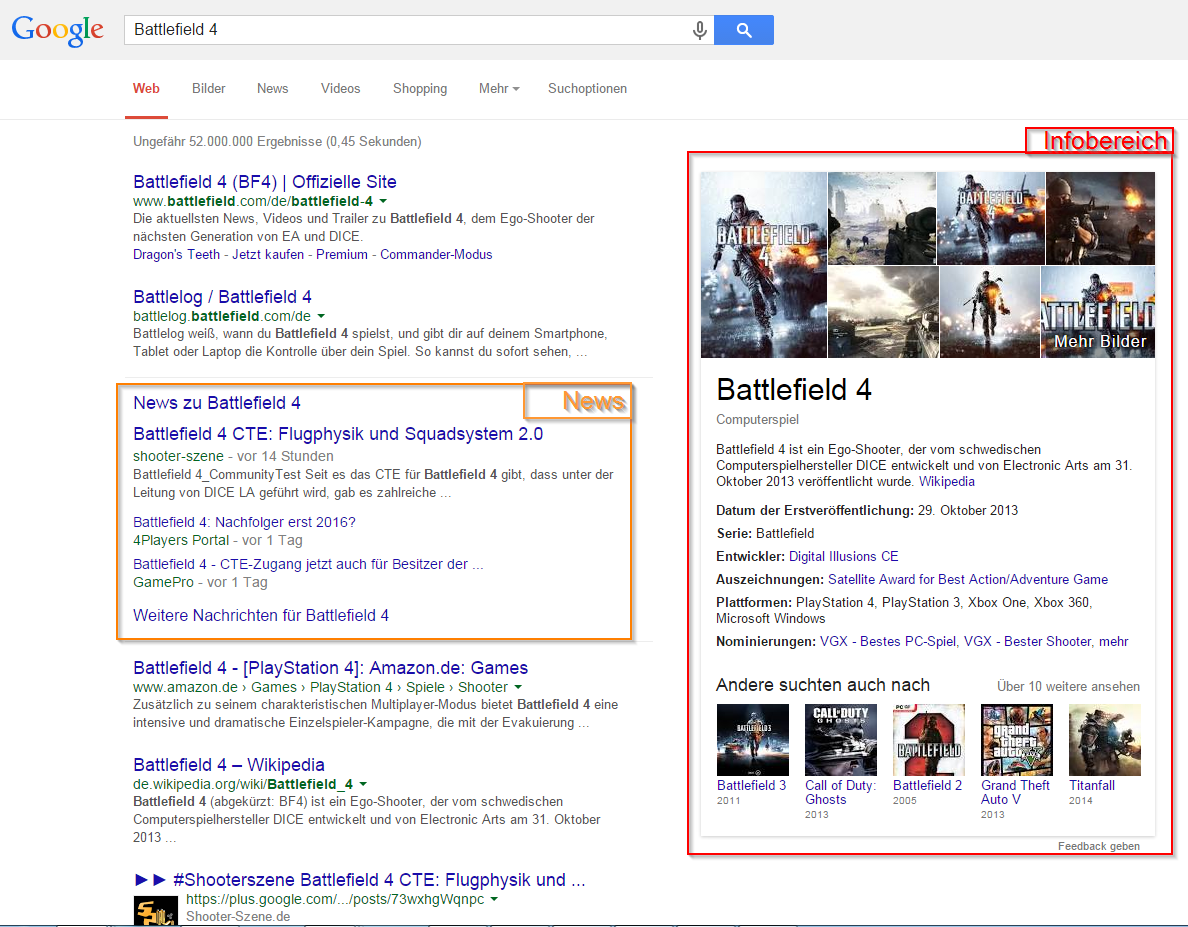Switch to the Bilder tab
Image resolution: width=1188 pixels, height=927 pixels.
[208, 89]
